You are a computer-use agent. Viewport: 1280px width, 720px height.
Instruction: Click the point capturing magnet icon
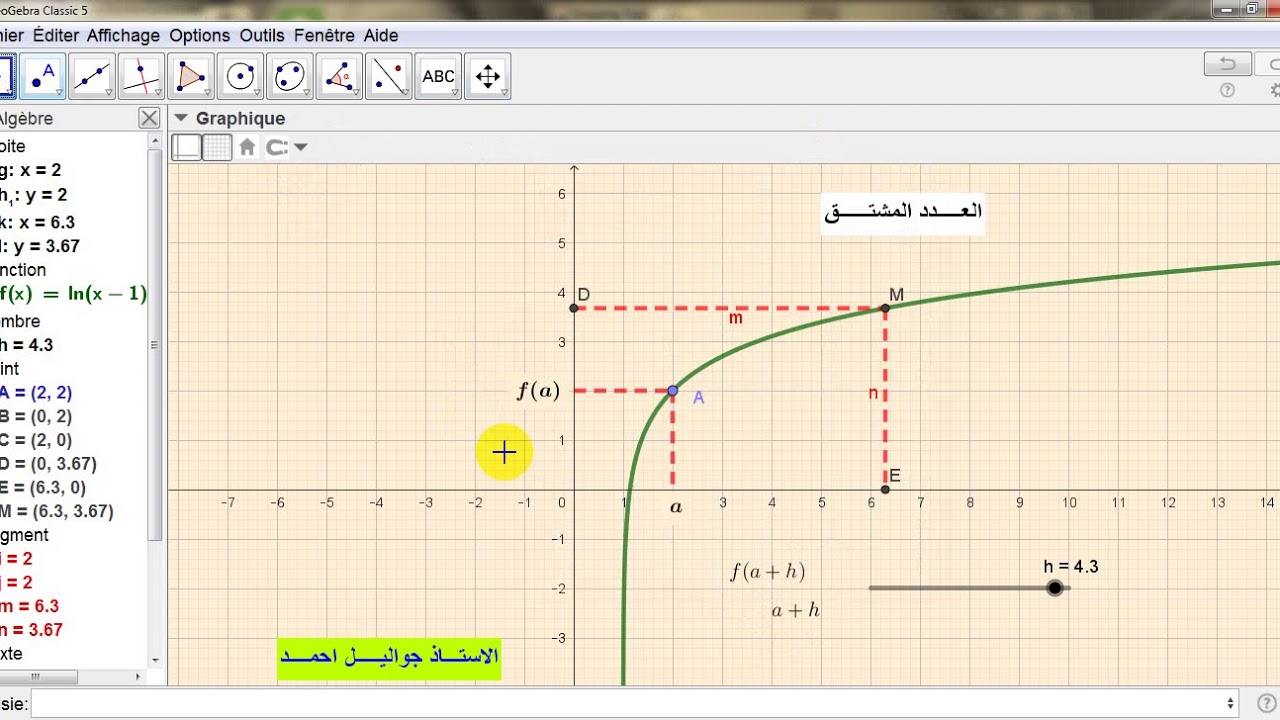[x=275, y=147]
